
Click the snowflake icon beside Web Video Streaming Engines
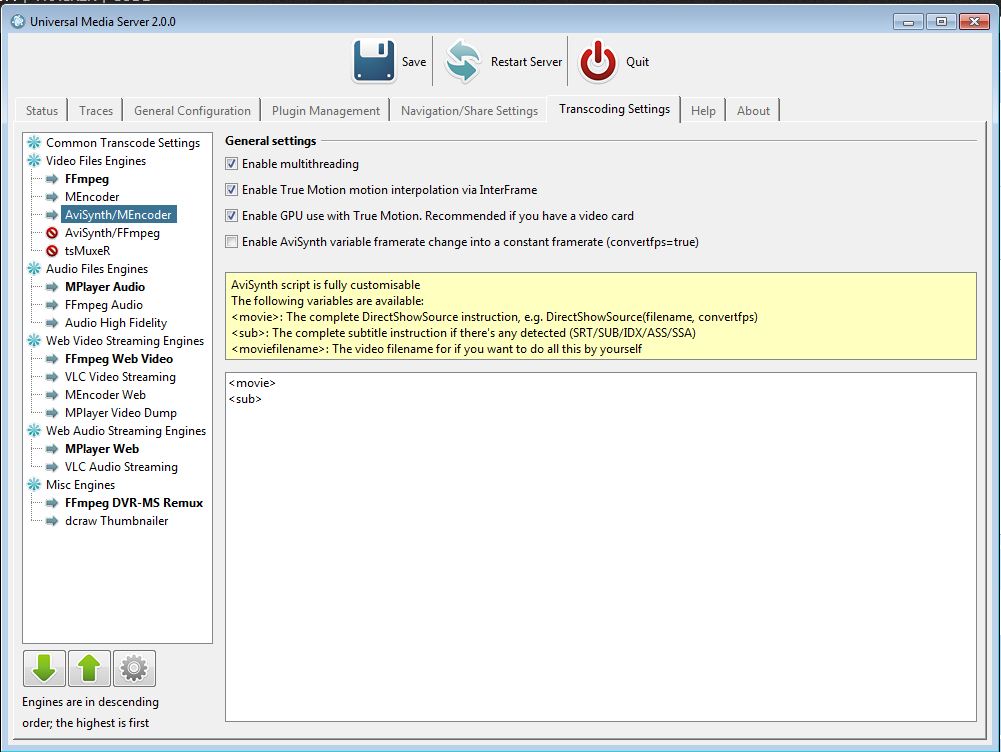pyautogui.click(x=34, y=341)
